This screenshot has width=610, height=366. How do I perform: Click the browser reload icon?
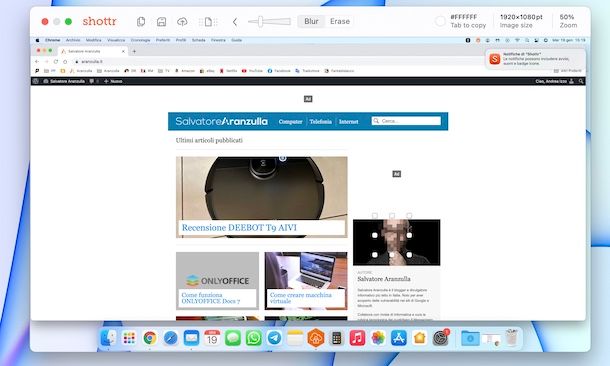(x=56, y=61)
